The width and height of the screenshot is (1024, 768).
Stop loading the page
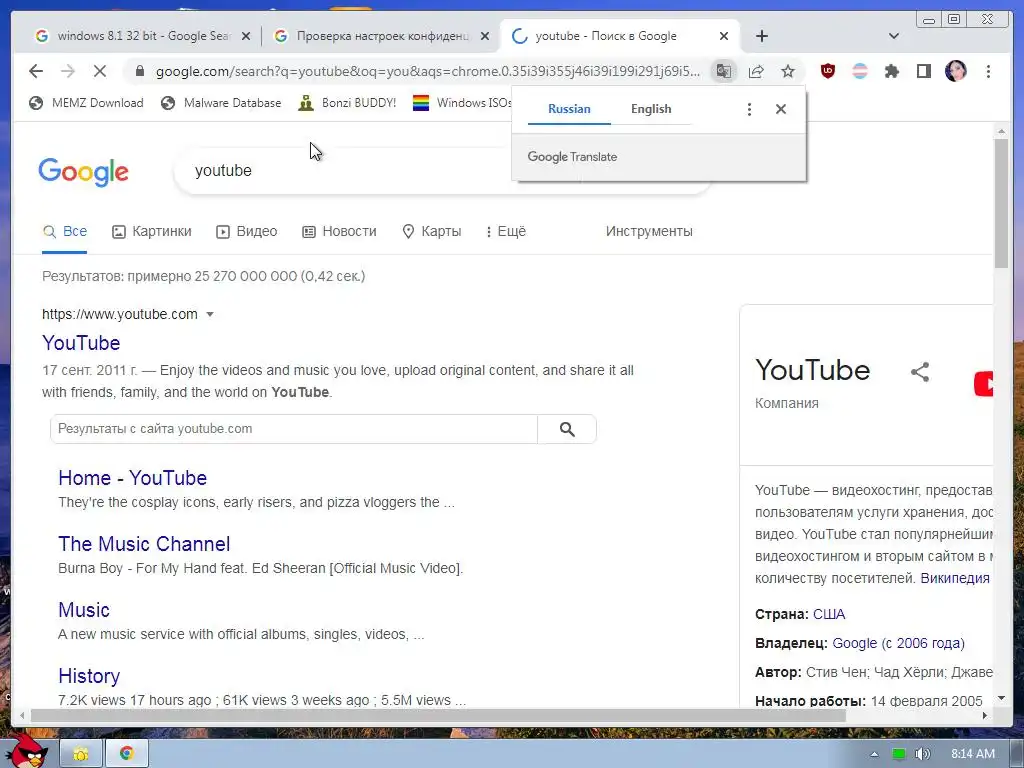pos(100,71)
